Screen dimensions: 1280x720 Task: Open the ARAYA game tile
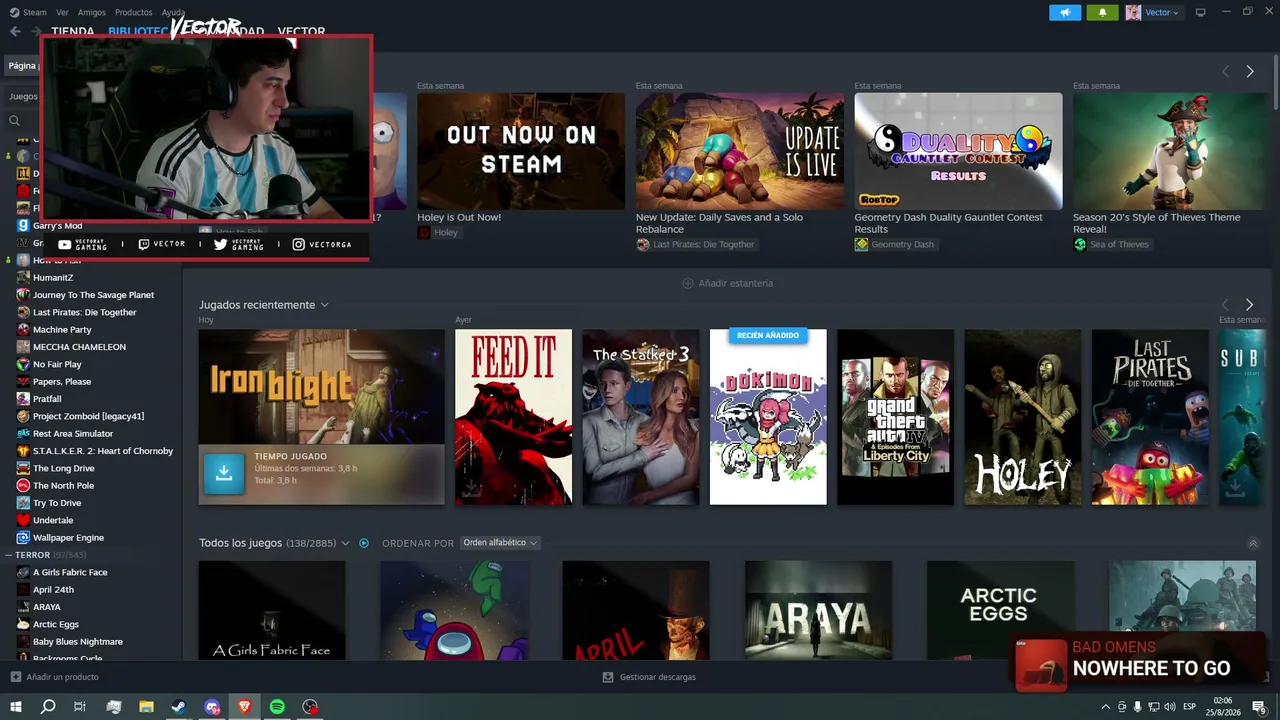pyautogui.click(x=818, y=610)
